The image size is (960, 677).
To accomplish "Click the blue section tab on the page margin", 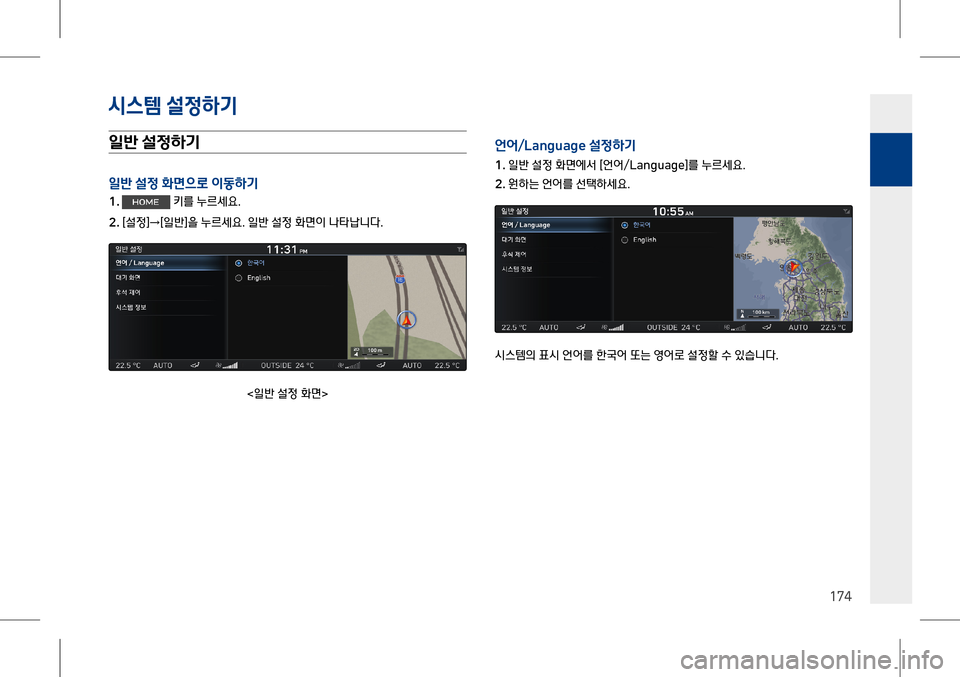I will pos(891,159).
